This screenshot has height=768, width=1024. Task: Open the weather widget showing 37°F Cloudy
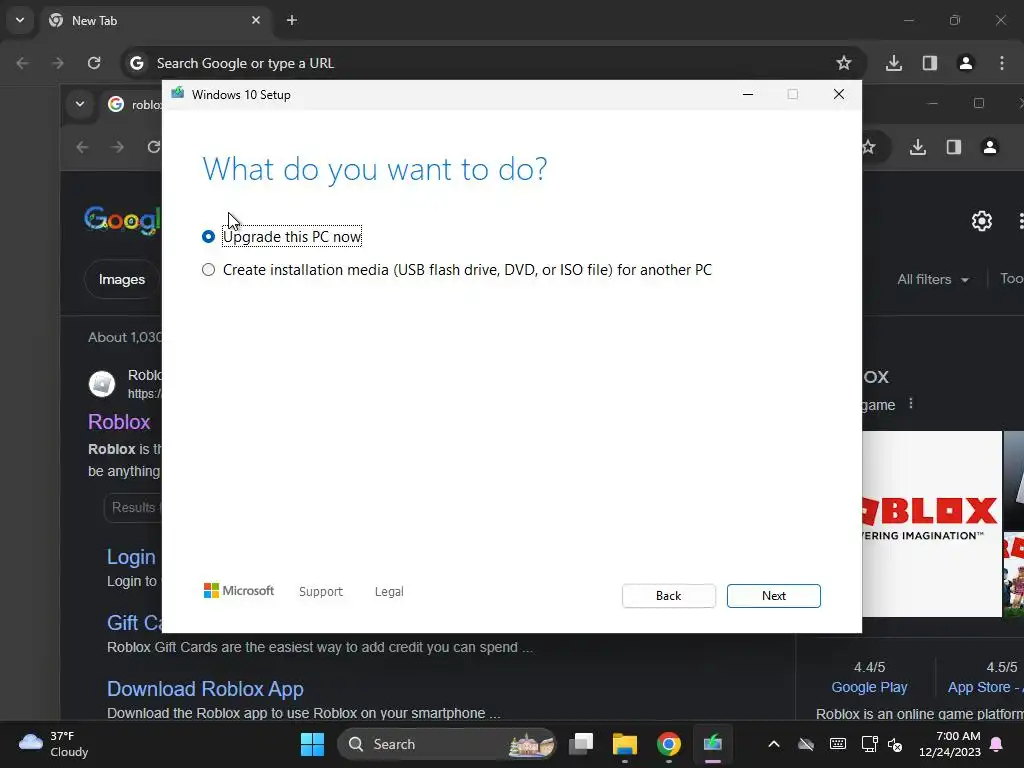54,744
